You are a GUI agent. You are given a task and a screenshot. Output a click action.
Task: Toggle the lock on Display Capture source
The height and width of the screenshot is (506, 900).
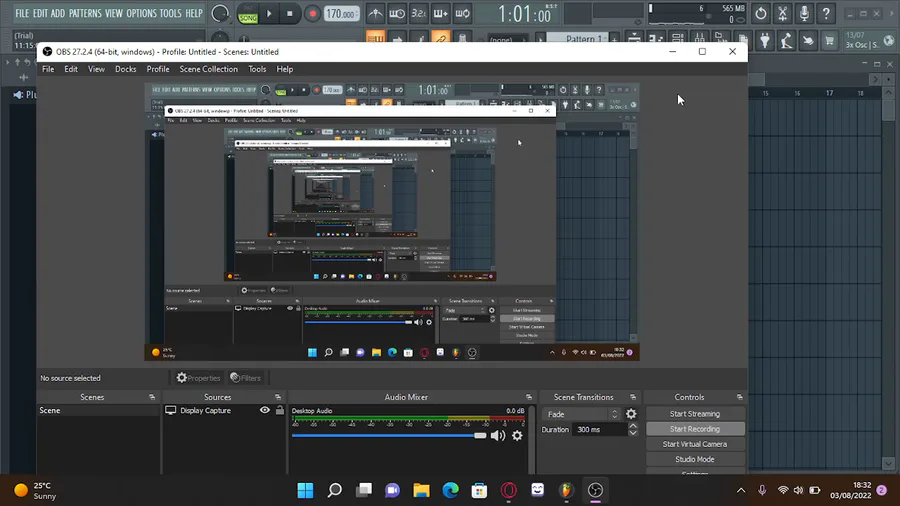280,410
